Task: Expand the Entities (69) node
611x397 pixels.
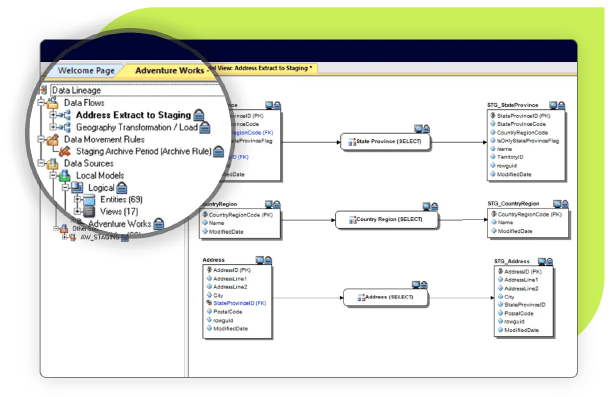Action: point(78,199)
